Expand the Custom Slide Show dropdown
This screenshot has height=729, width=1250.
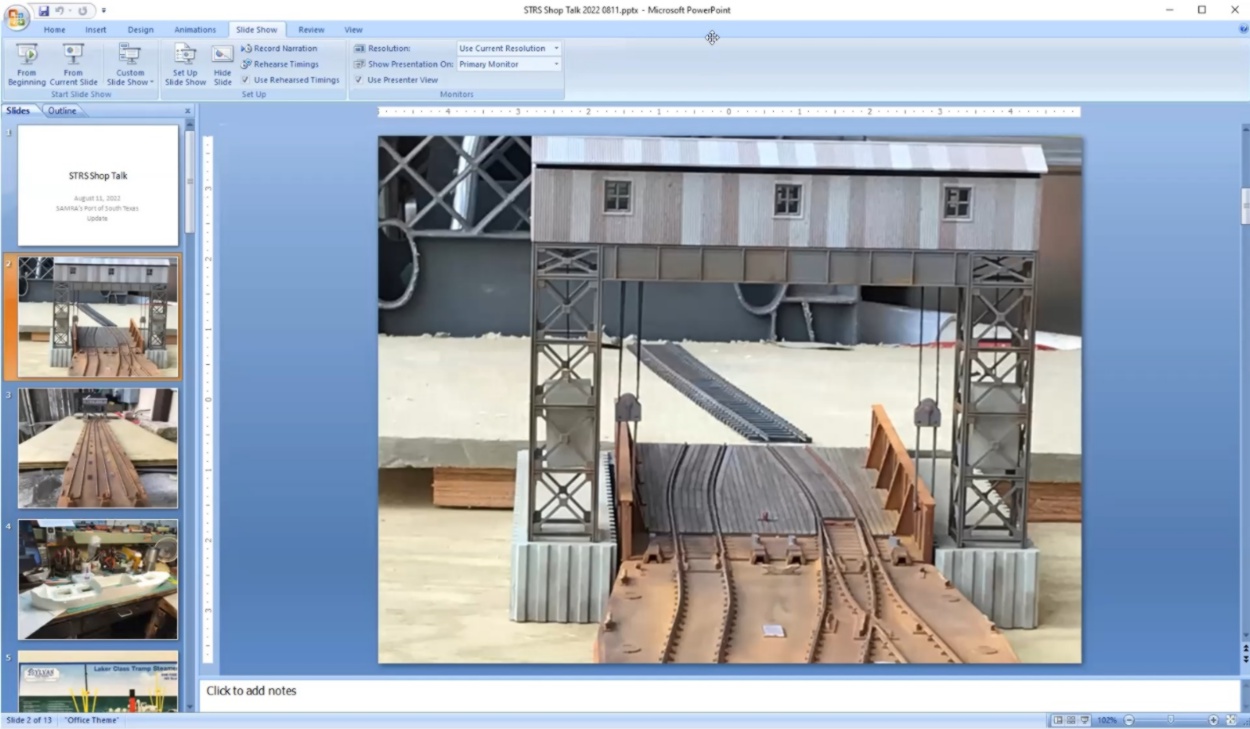tap(130, 64)
